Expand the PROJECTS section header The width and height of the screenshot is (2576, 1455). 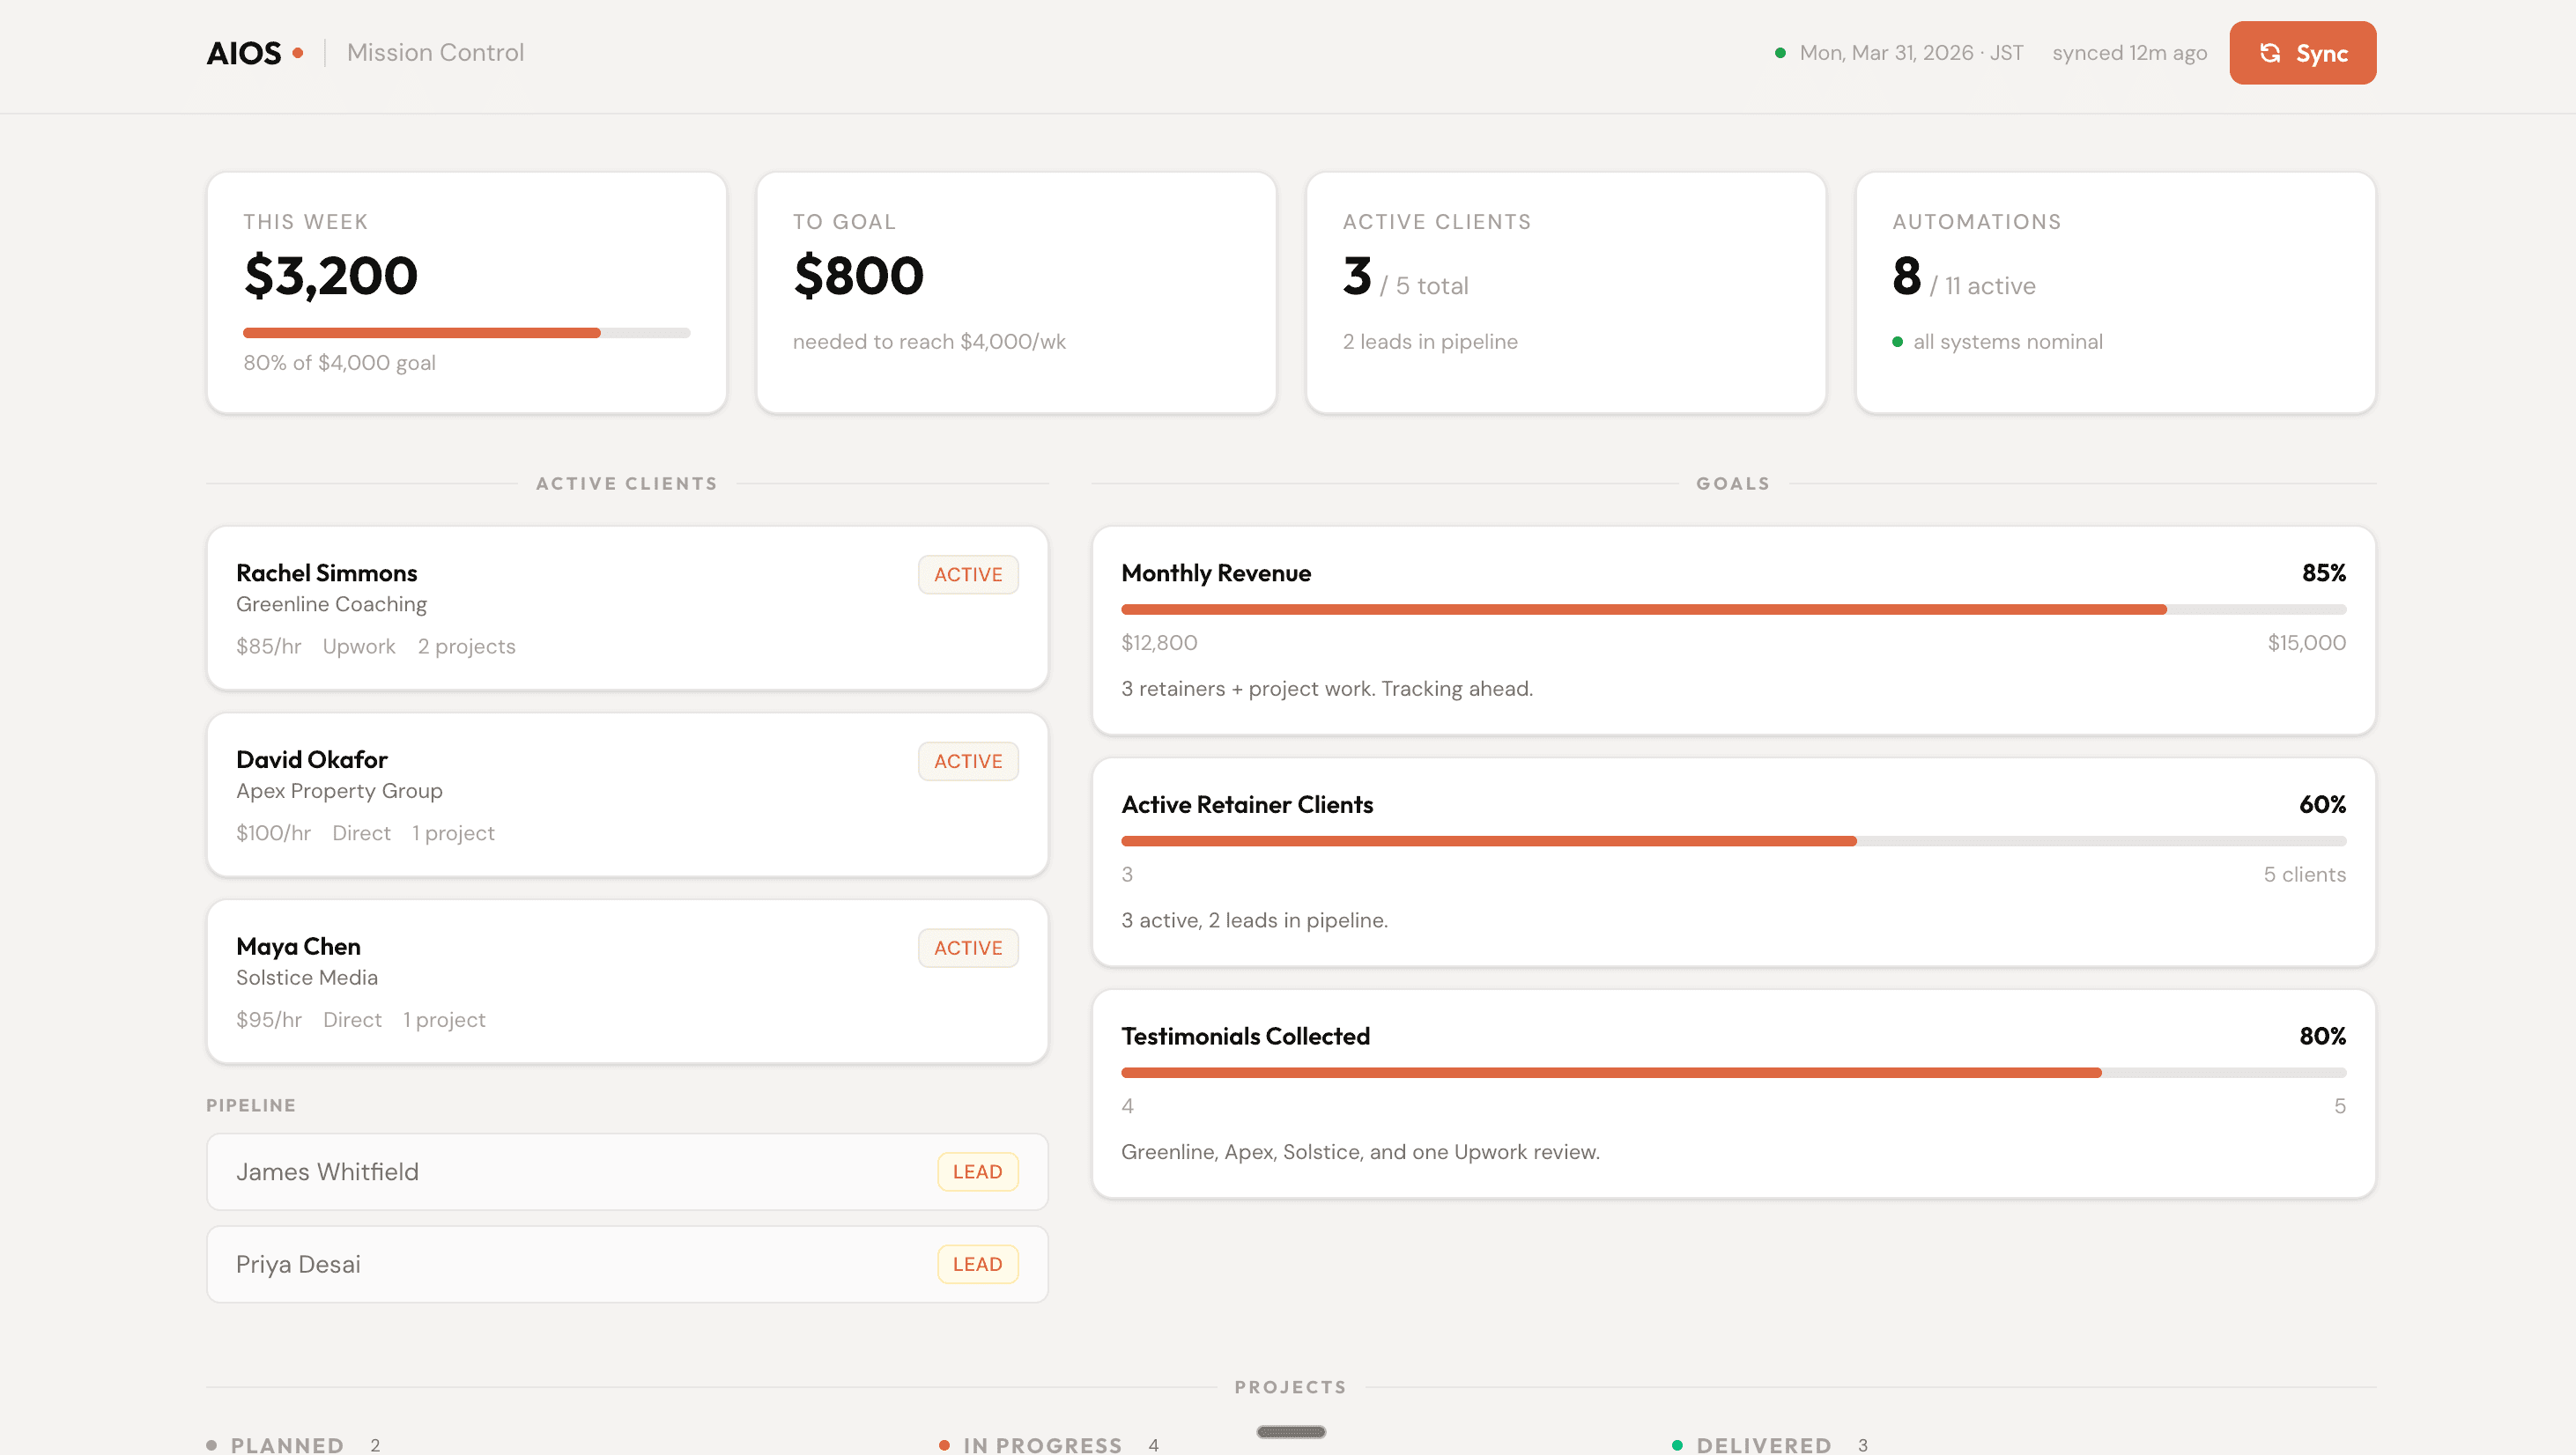pos(1290,1386)
